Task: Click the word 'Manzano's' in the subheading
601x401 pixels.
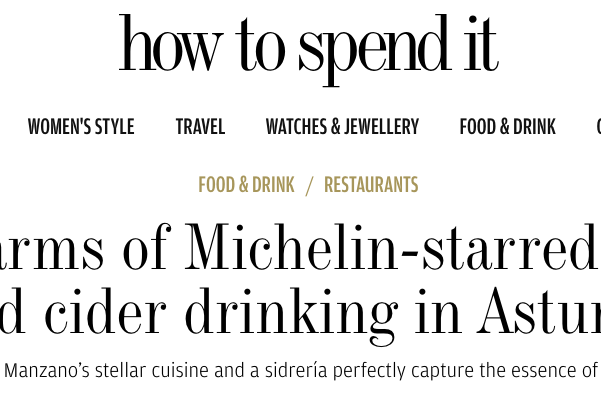Action: [x=47, y=371]
